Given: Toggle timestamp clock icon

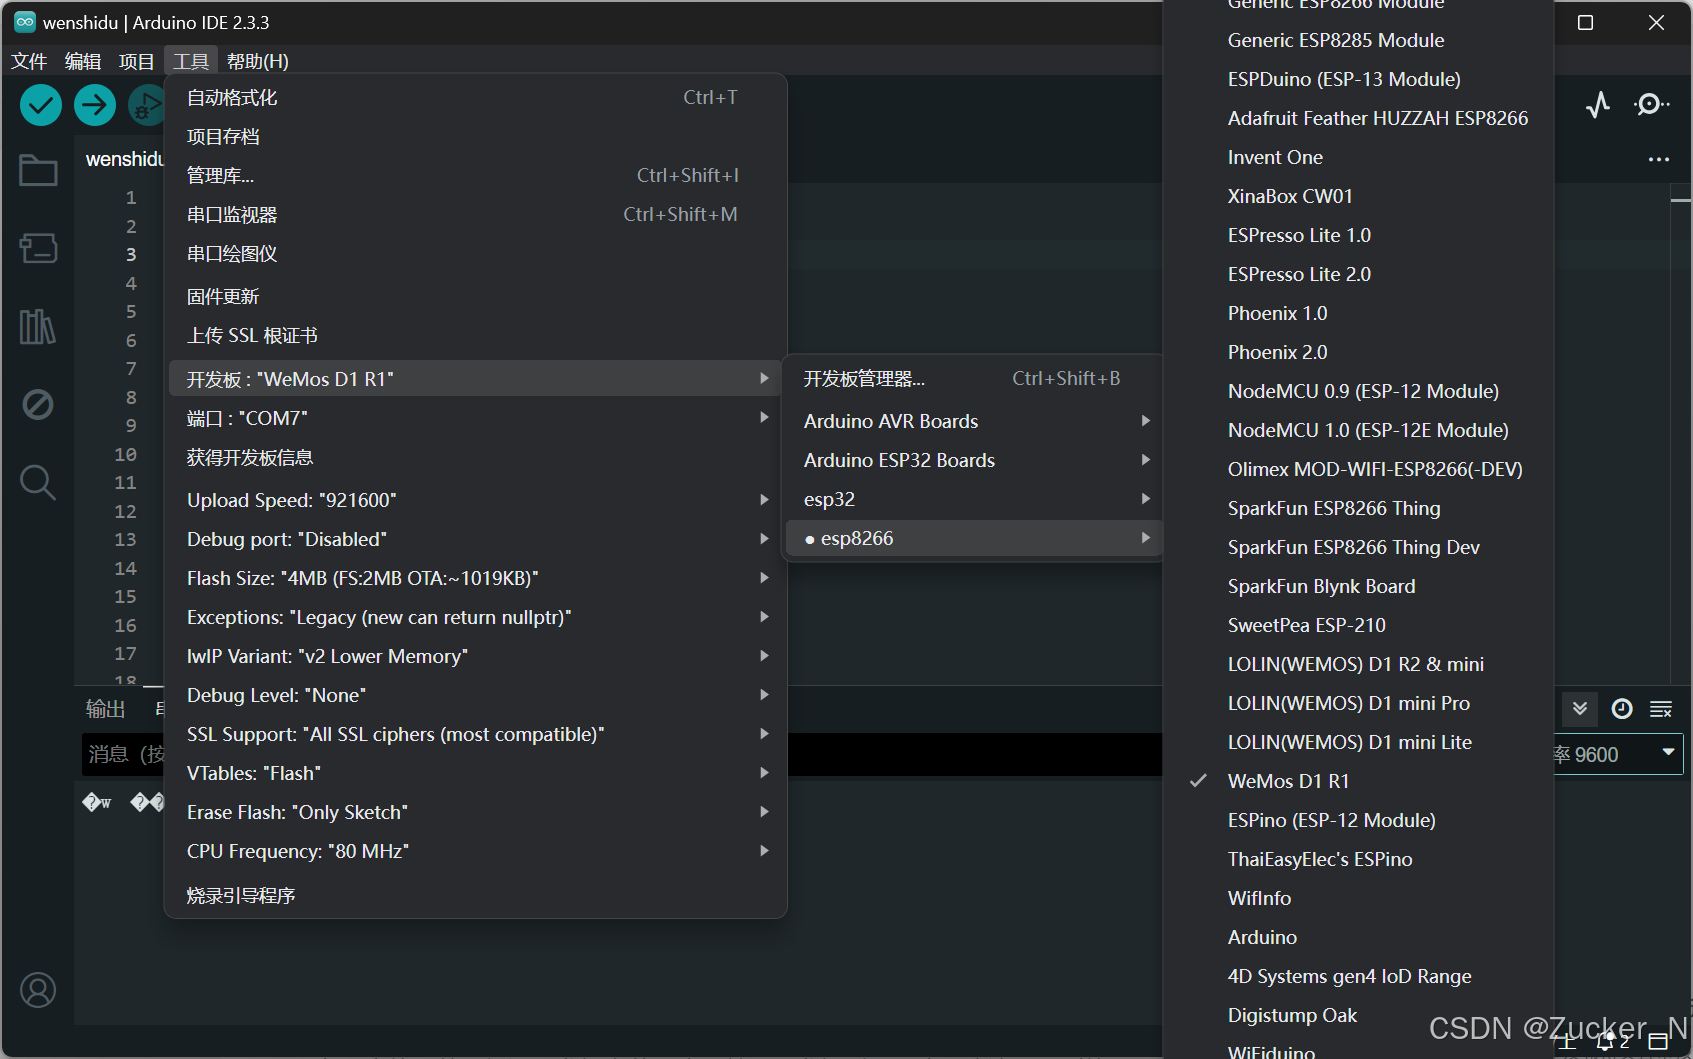Looking at the screenshot, I should (1622, 709).
